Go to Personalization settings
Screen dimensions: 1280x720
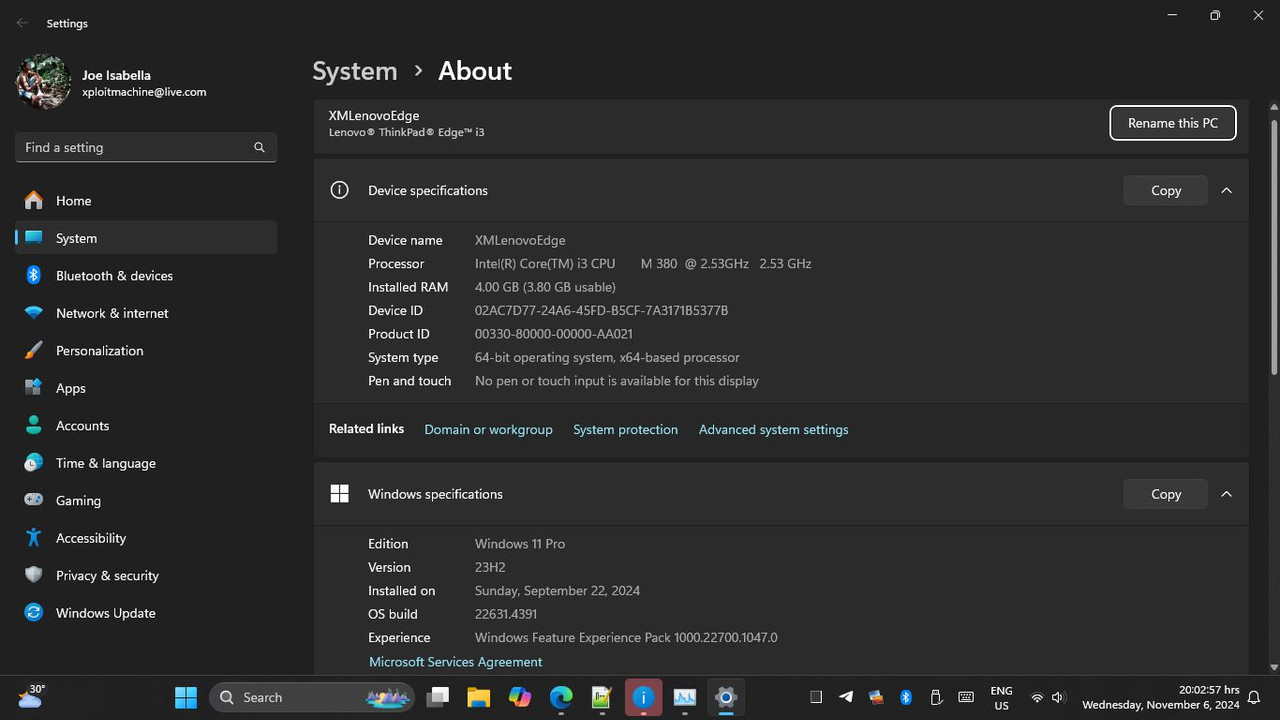pyautogui.click(x=99, y=351)
